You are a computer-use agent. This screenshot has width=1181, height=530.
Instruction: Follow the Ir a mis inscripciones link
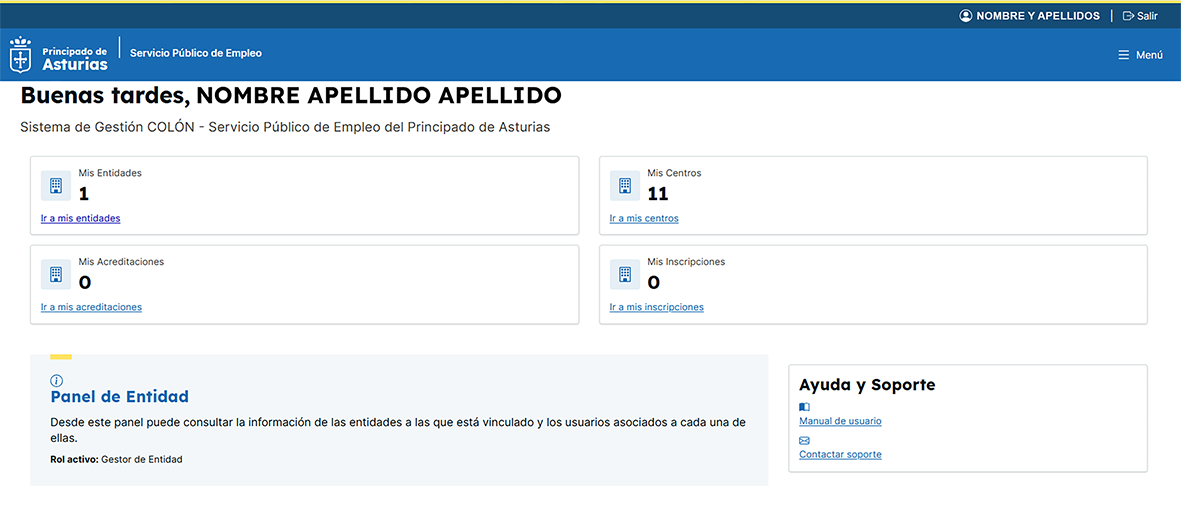[657, 307]
